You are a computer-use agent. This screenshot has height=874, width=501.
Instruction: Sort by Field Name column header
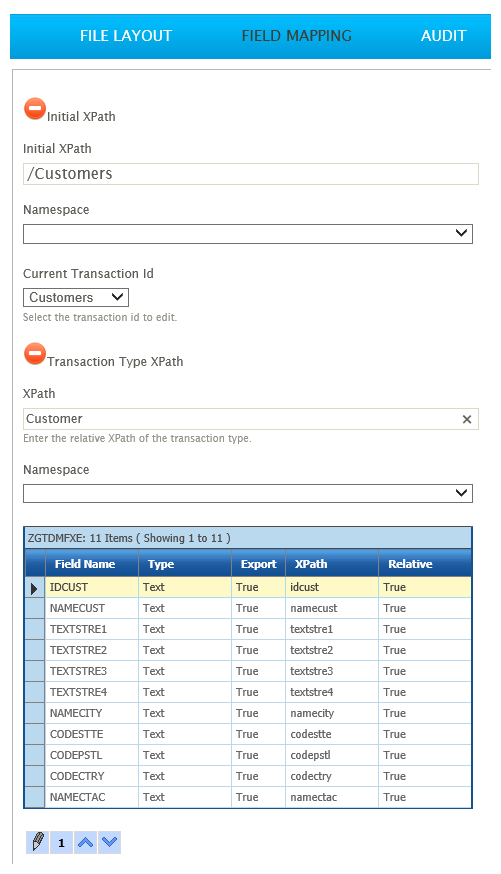(x=92, y=564)
